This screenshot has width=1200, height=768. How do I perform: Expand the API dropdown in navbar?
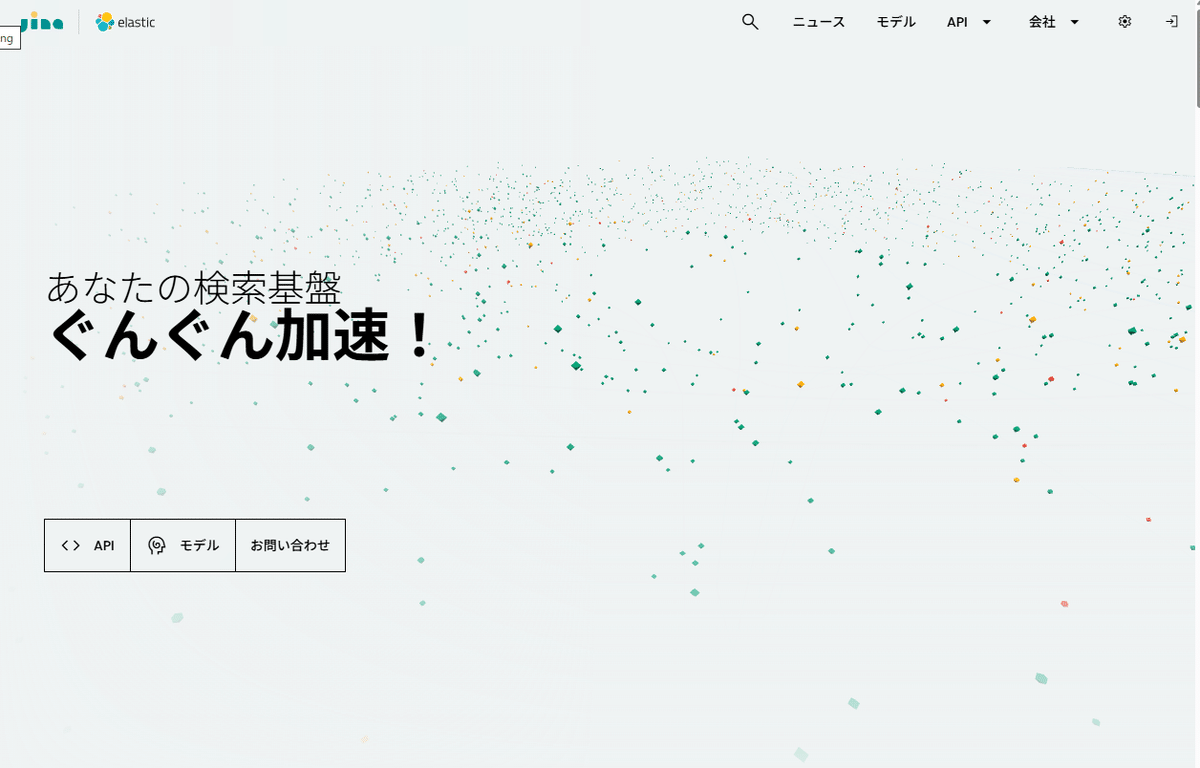(969, 22)
